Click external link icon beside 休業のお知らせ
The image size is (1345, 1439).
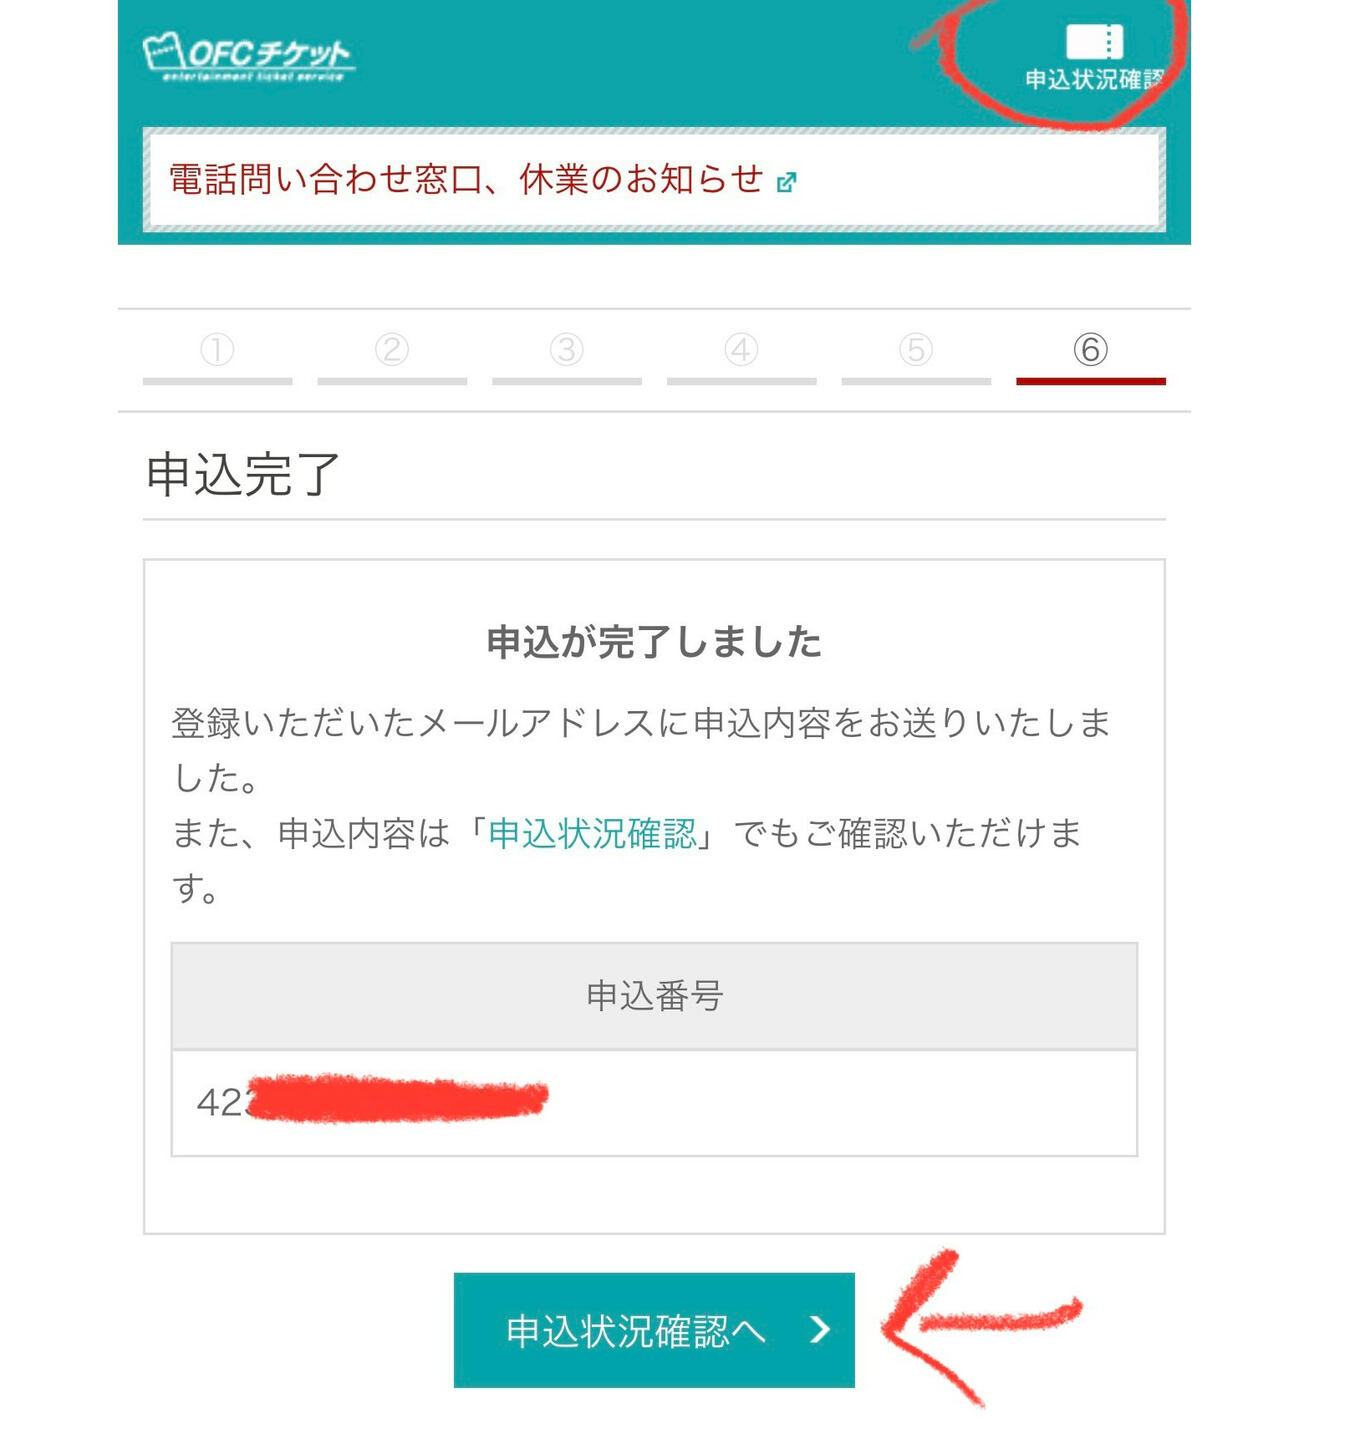coord(787,182)
